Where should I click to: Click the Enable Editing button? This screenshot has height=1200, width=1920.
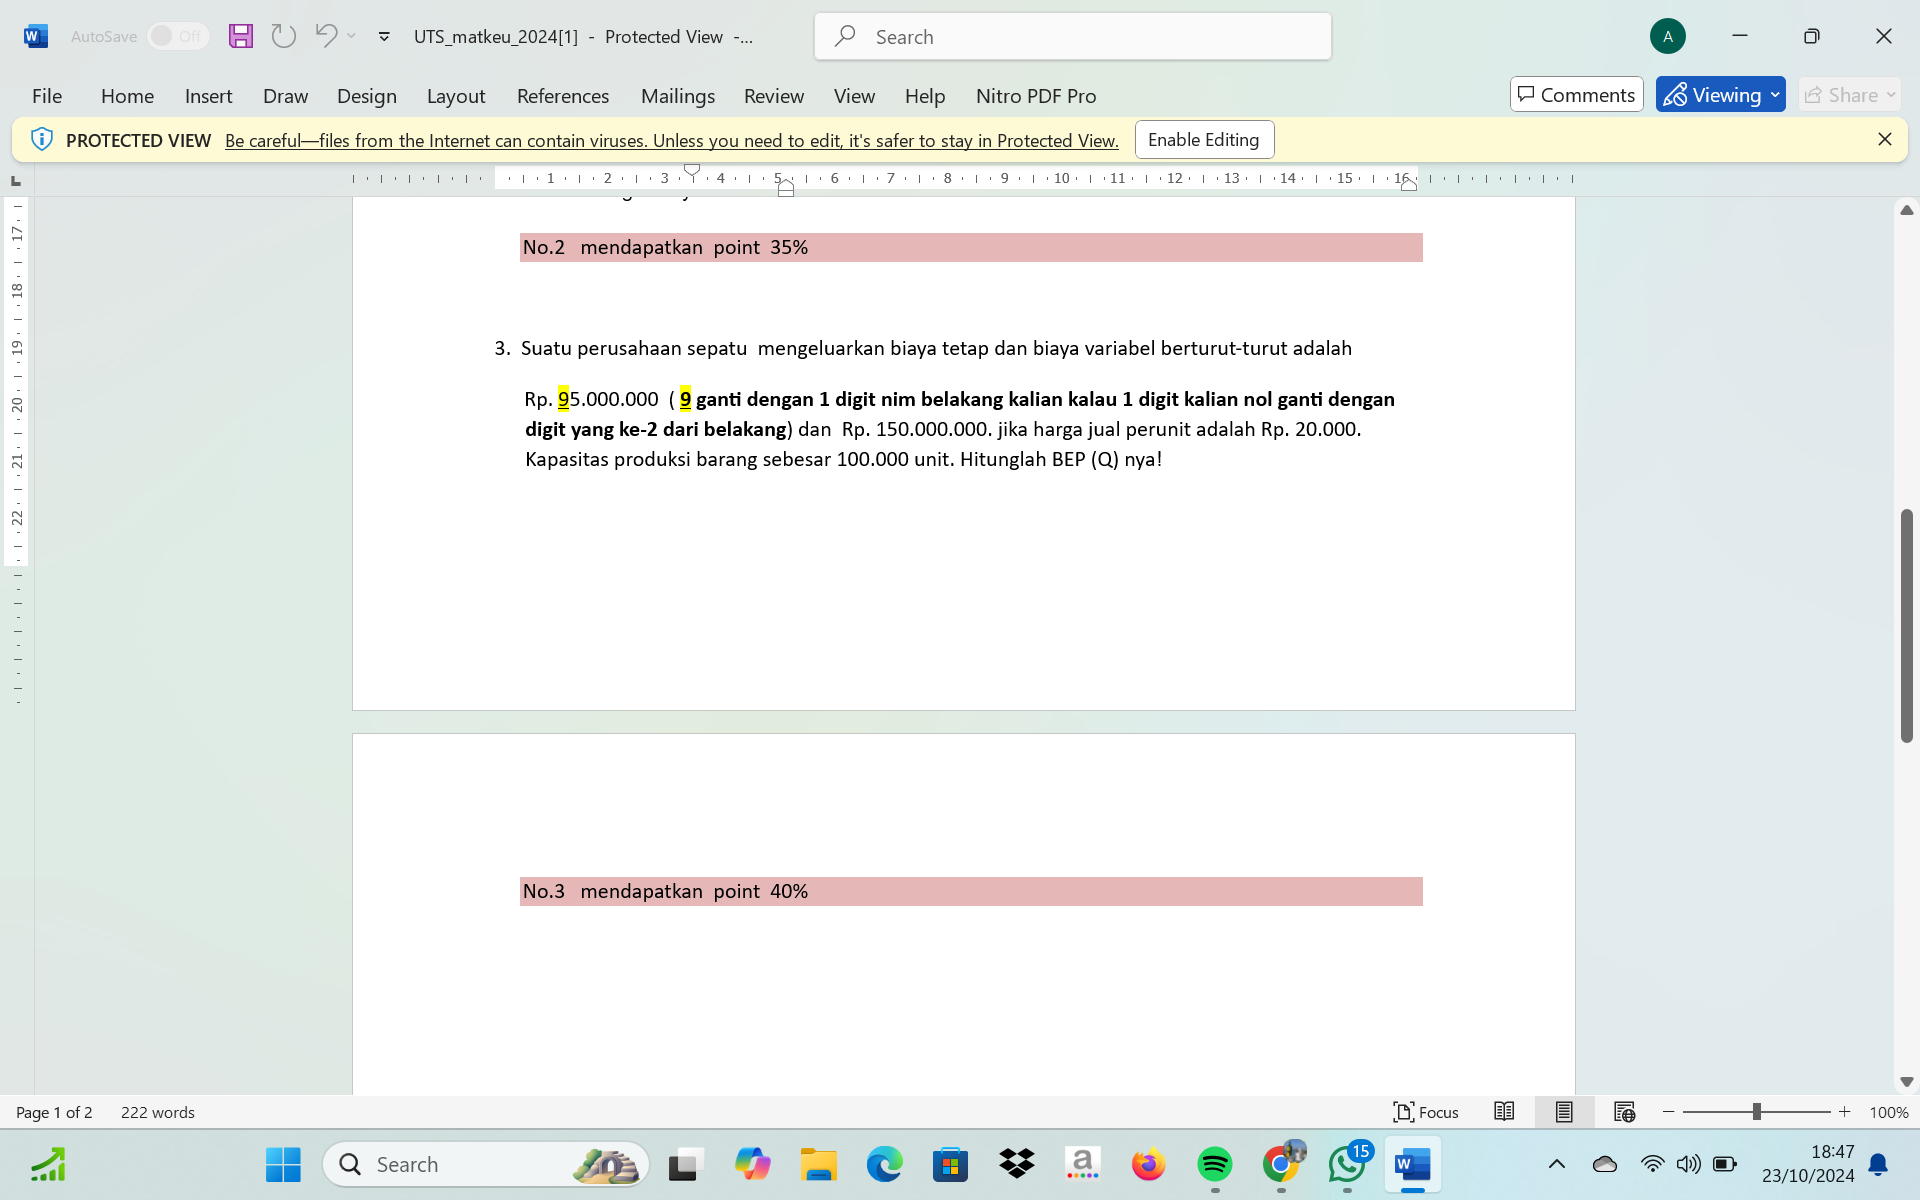(1204, 139)
